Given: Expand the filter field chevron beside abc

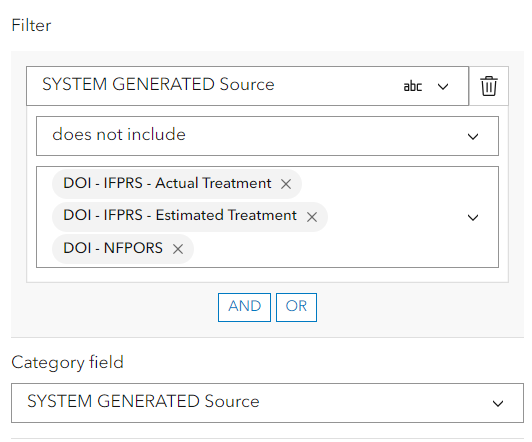Looking at the screenshot, I should pos(443,87).
